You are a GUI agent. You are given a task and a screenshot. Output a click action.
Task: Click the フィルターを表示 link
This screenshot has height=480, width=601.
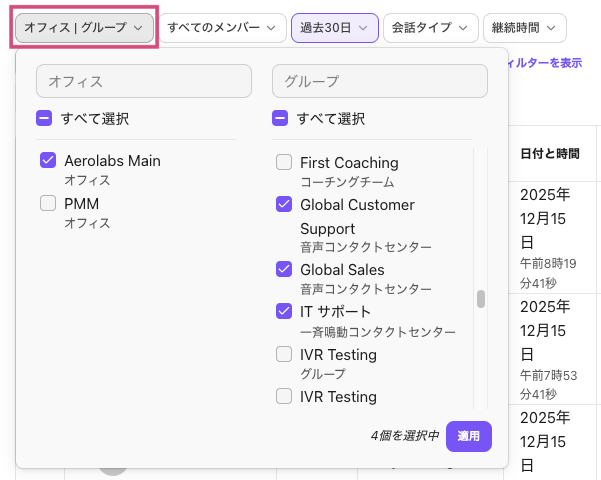point(546,62)
